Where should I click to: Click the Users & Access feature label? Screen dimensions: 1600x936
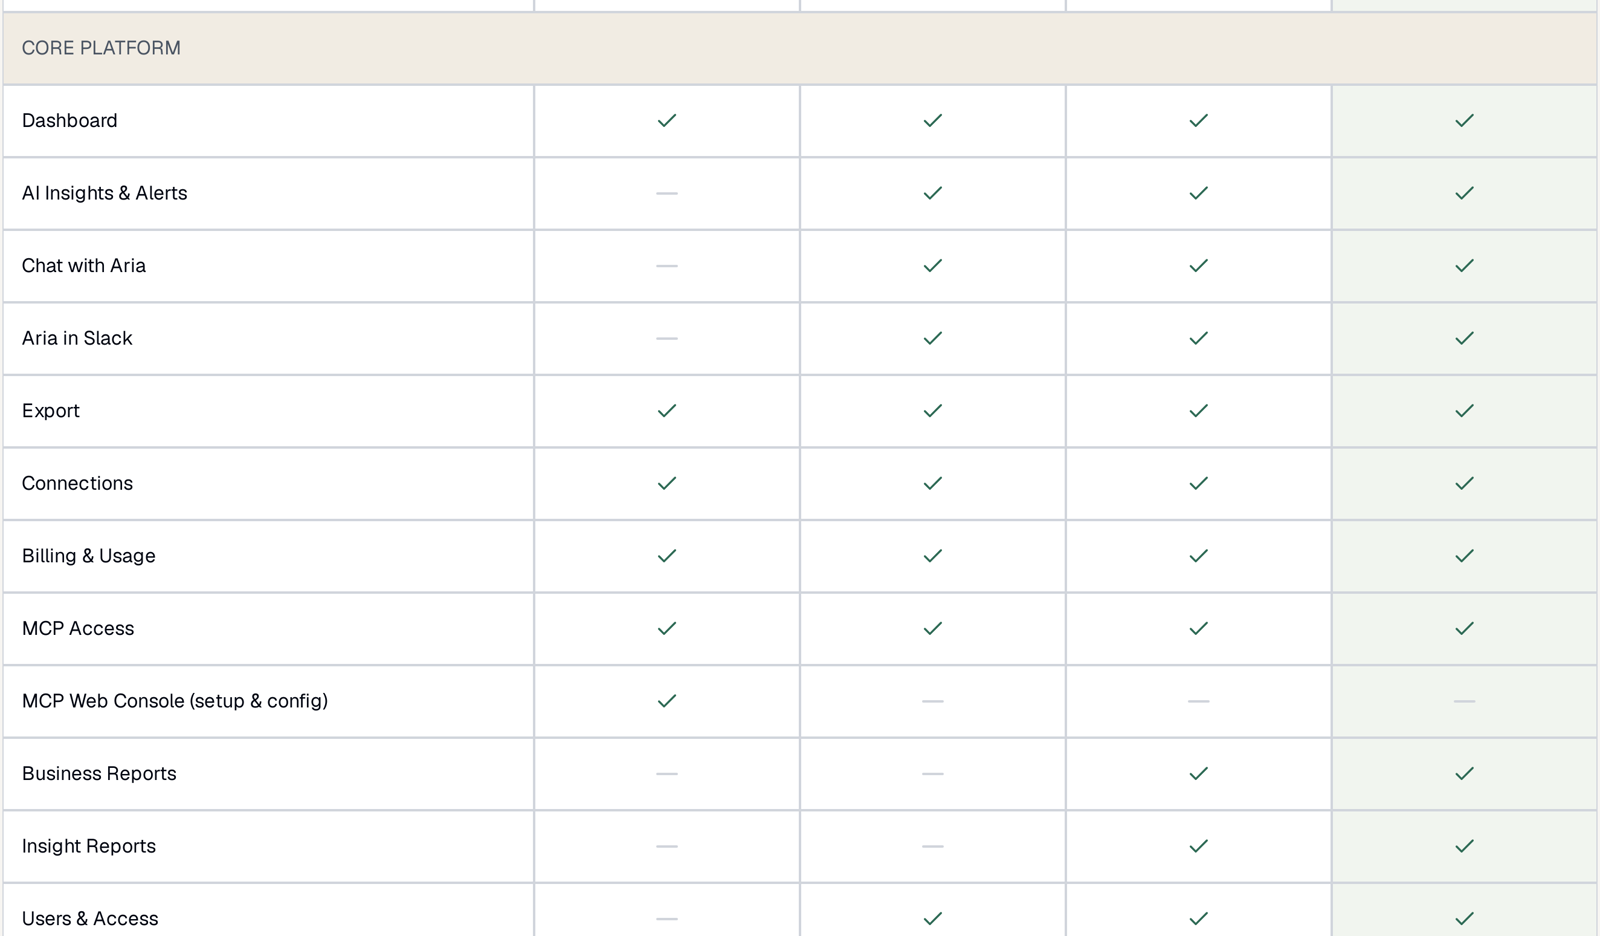click(90, 918)
